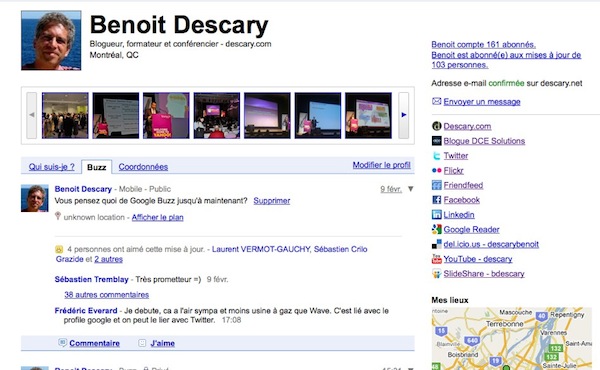Click the Linkedin logo icon
The image size is (600, 370).
tap(437, 215)
